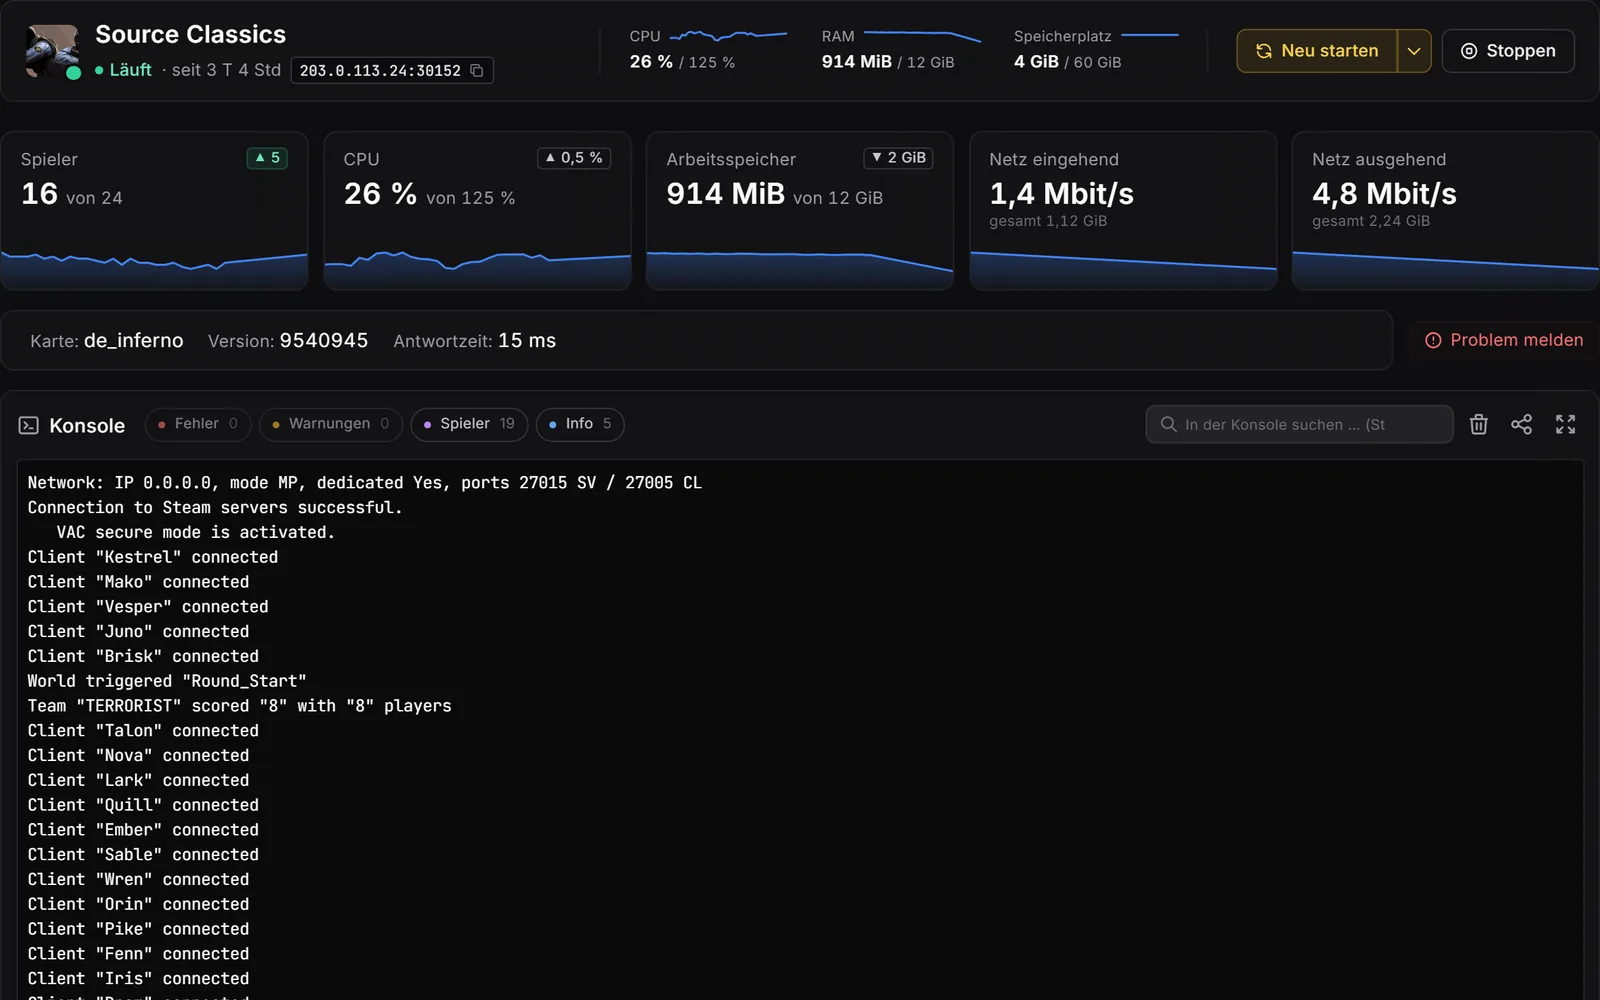Select the World triggered Round_Start line
1600x1000 pixels.
(167, 681)
